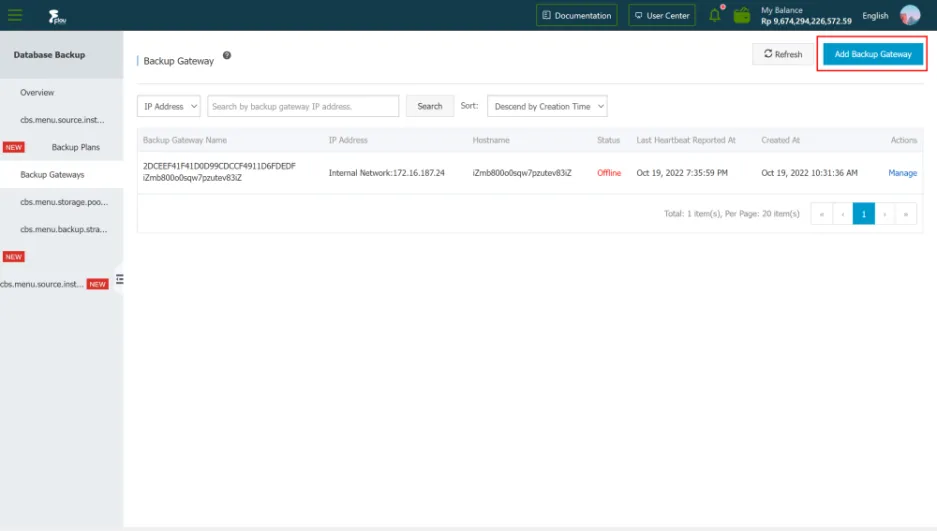
Task: Click the My Balance amount
Action: 806,21
